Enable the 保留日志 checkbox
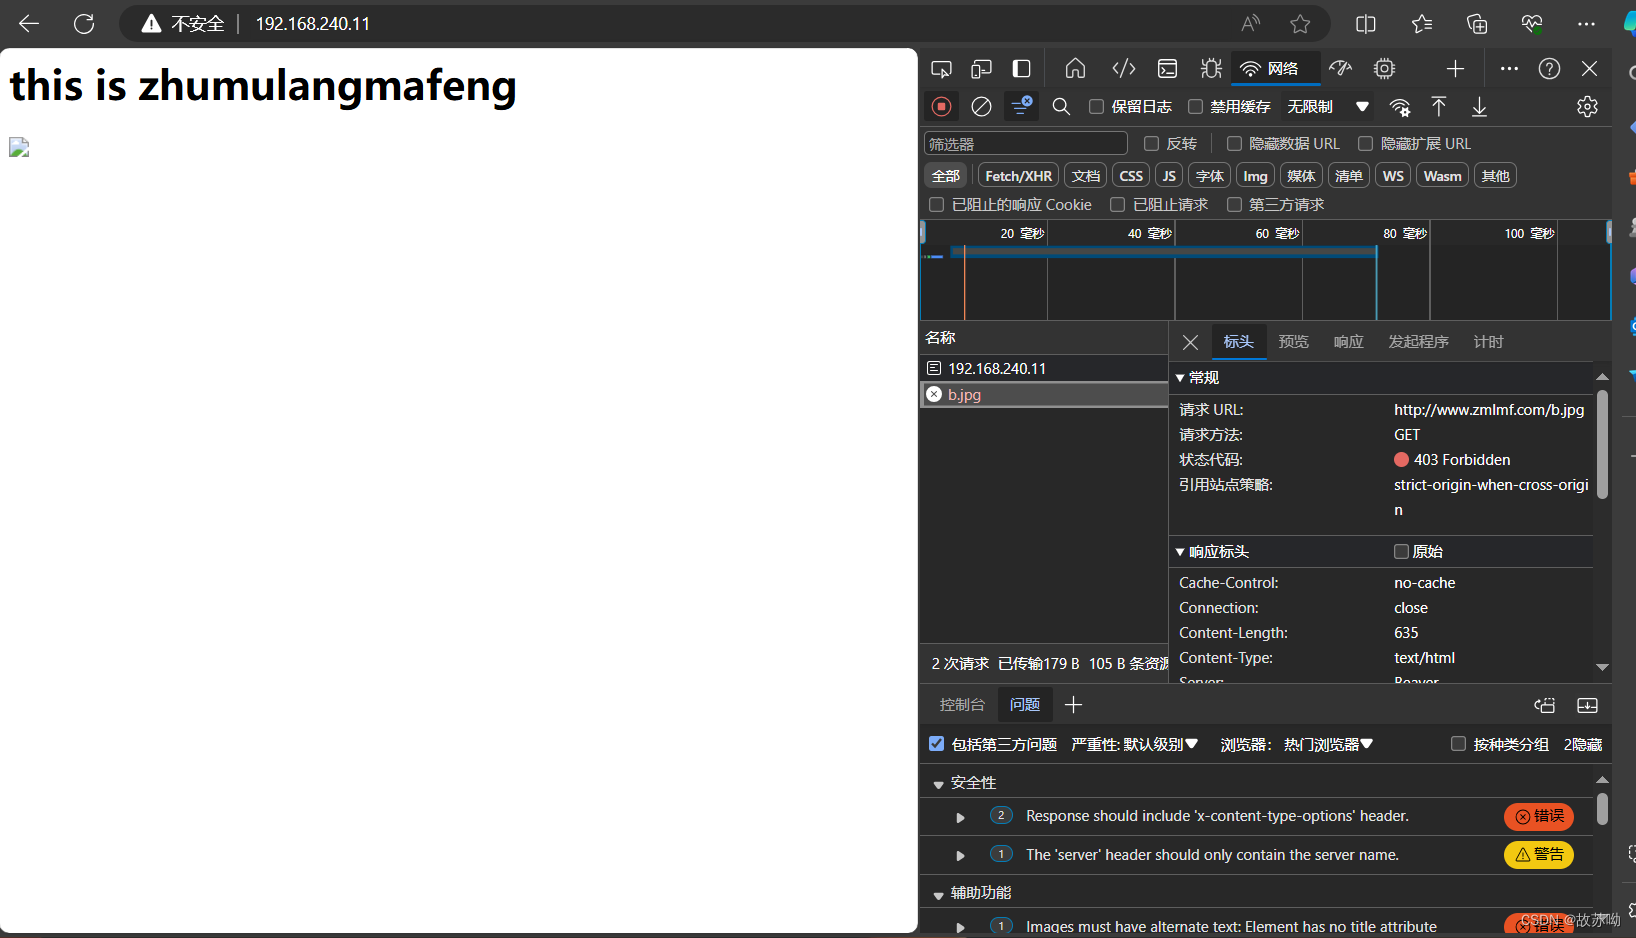The width and height of the screenshot is (1636, 938). [x=1097, y=106]
